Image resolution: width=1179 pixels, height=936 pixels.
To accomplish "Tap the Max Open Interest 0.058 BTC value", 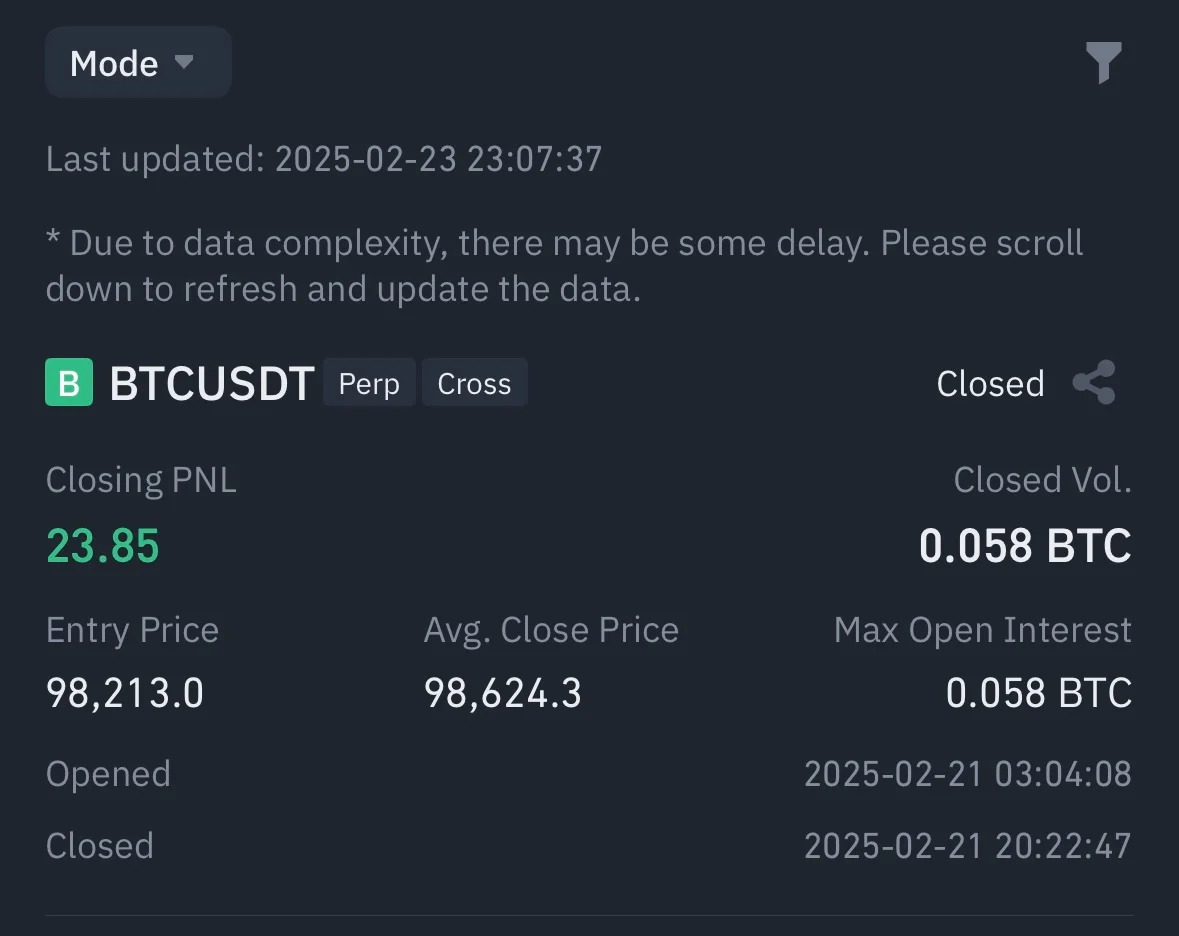I will click(x=1038, y=693).
